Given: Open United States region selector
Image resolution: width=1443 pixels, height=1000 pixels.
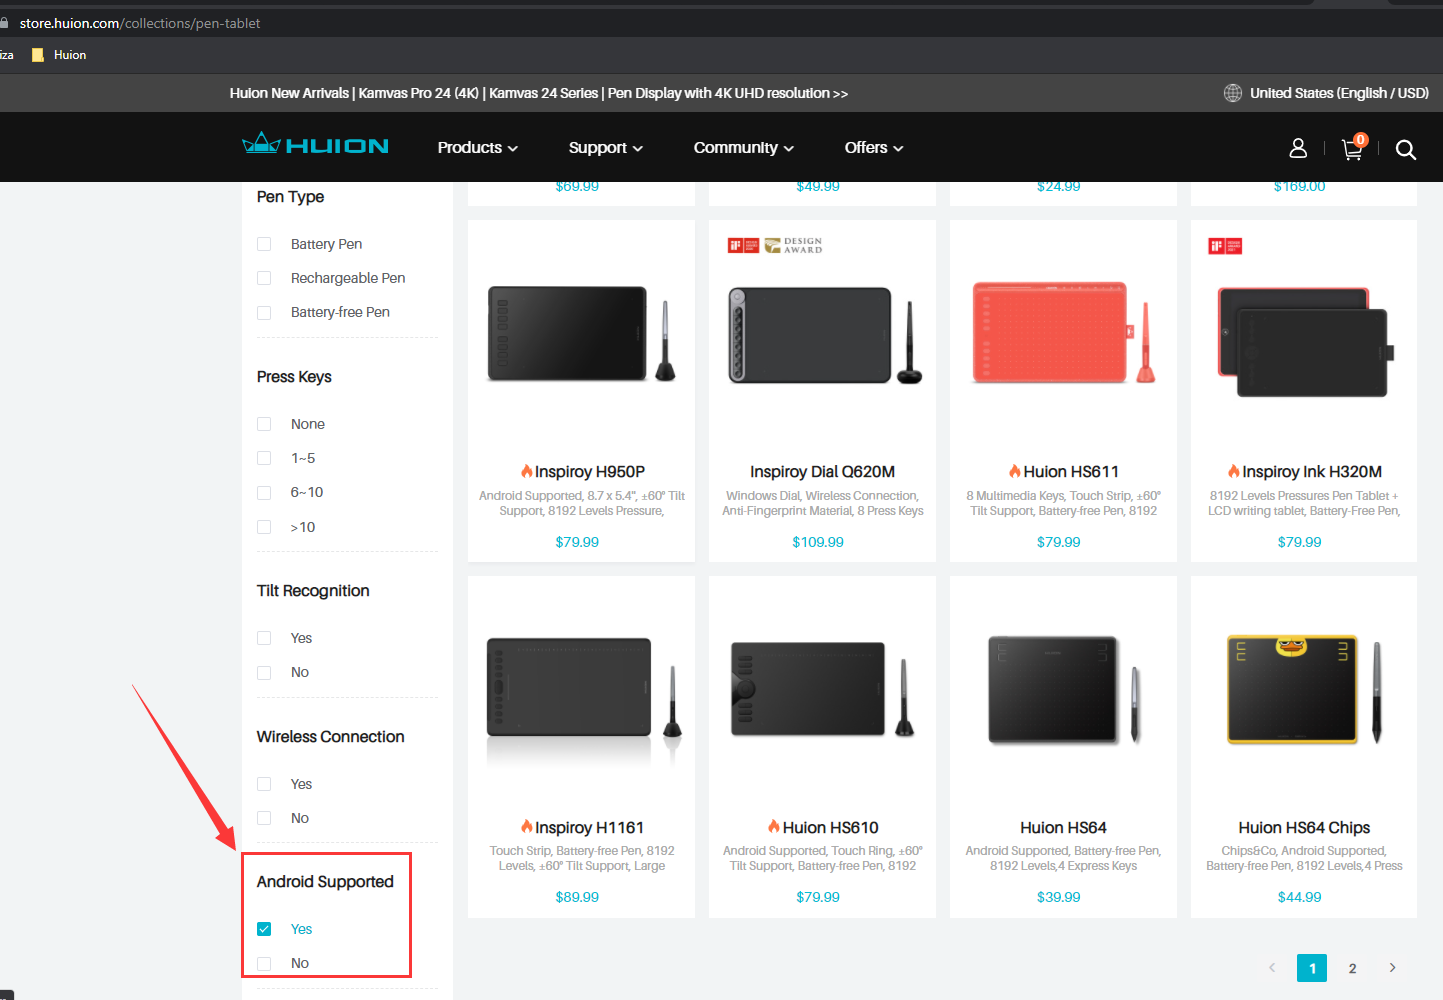Looking at the screenshot, I should 1339,93.
